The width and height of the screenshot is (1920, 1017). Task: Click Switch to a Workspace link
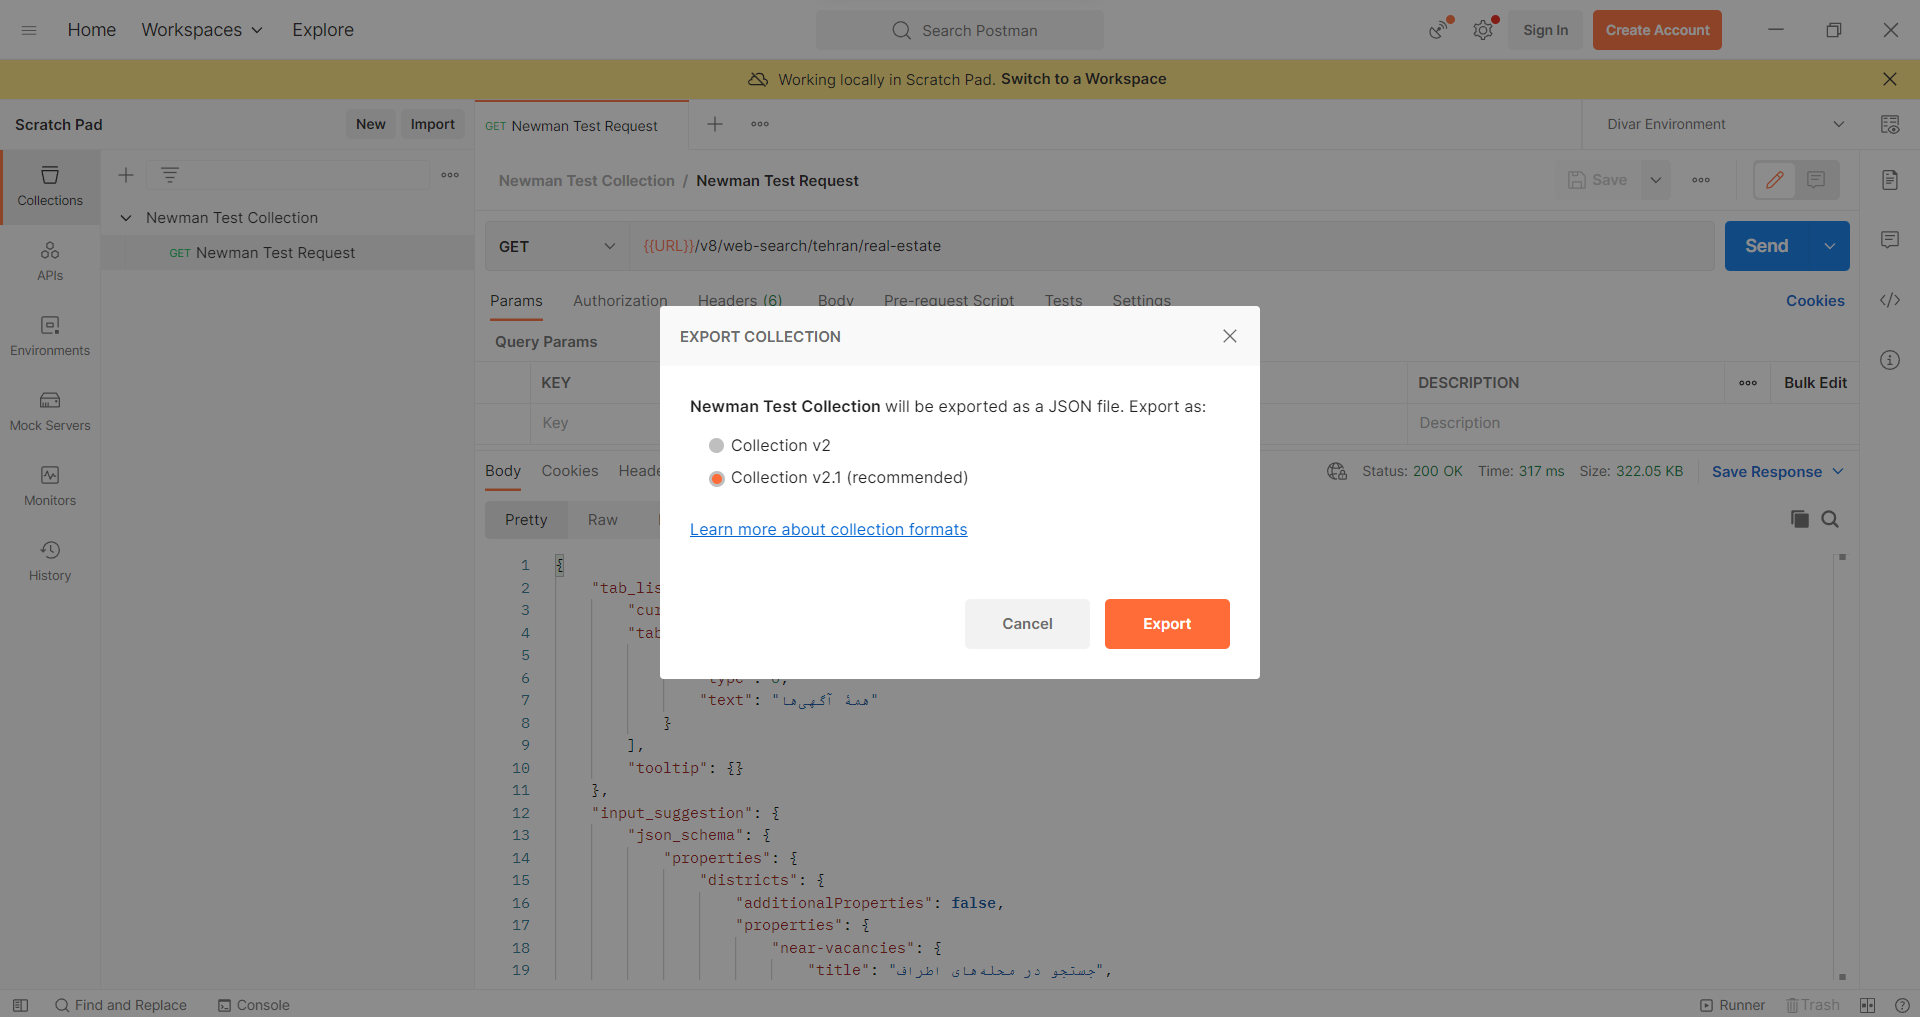[1083, 79]
